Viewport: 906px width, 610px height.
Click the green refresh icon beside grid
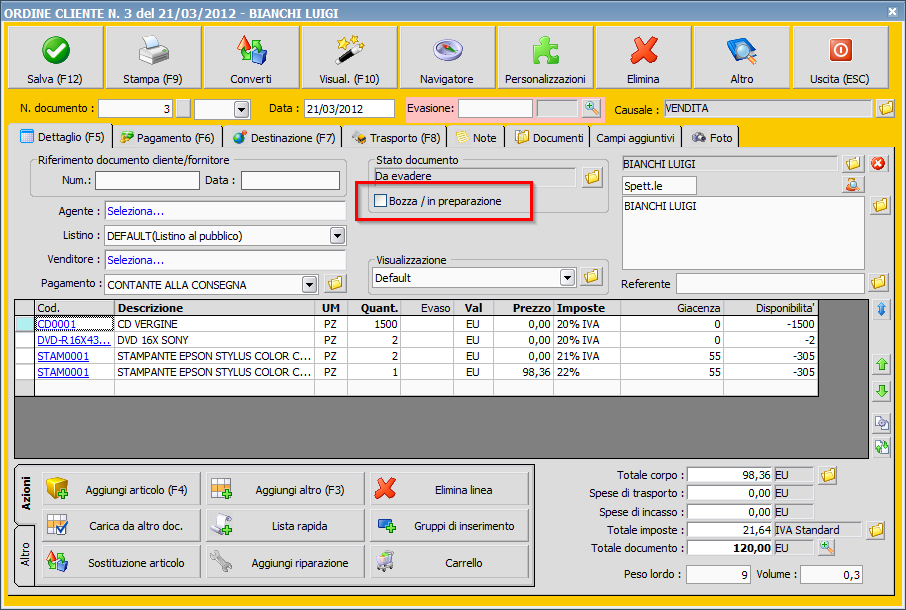(882, 447)
